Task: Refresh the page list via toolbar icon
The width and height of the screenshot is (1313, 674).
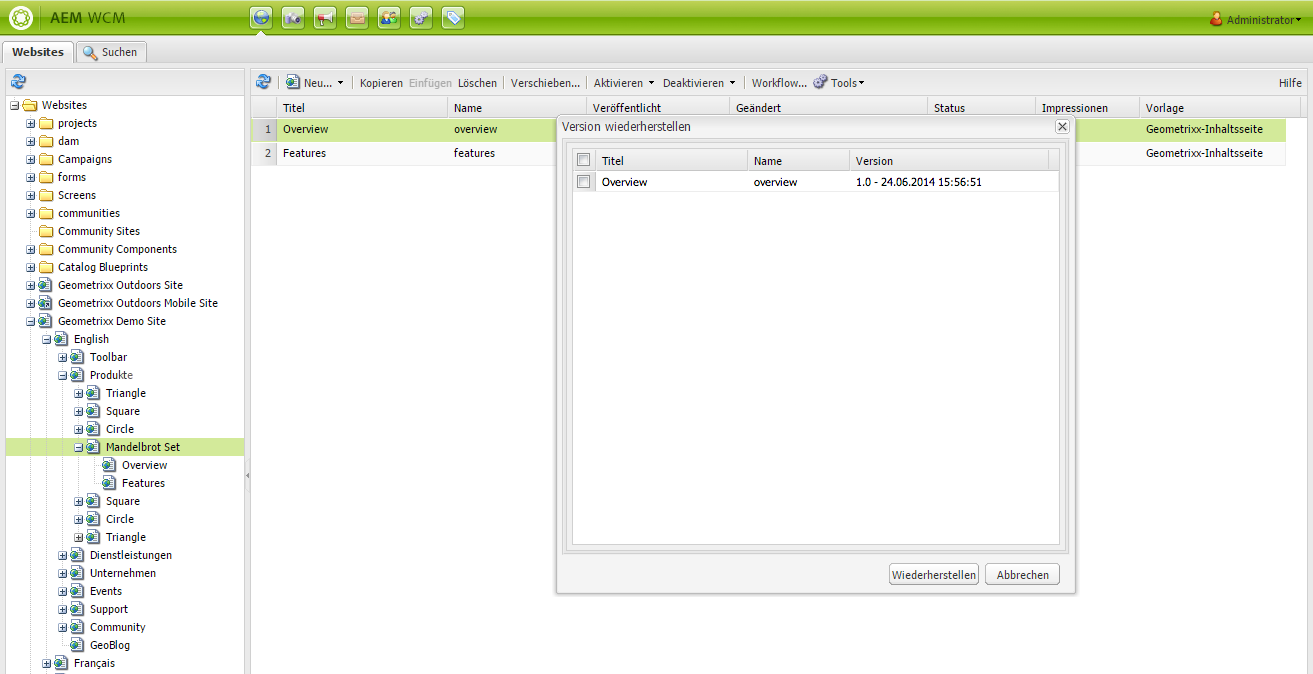Action: 264,82
